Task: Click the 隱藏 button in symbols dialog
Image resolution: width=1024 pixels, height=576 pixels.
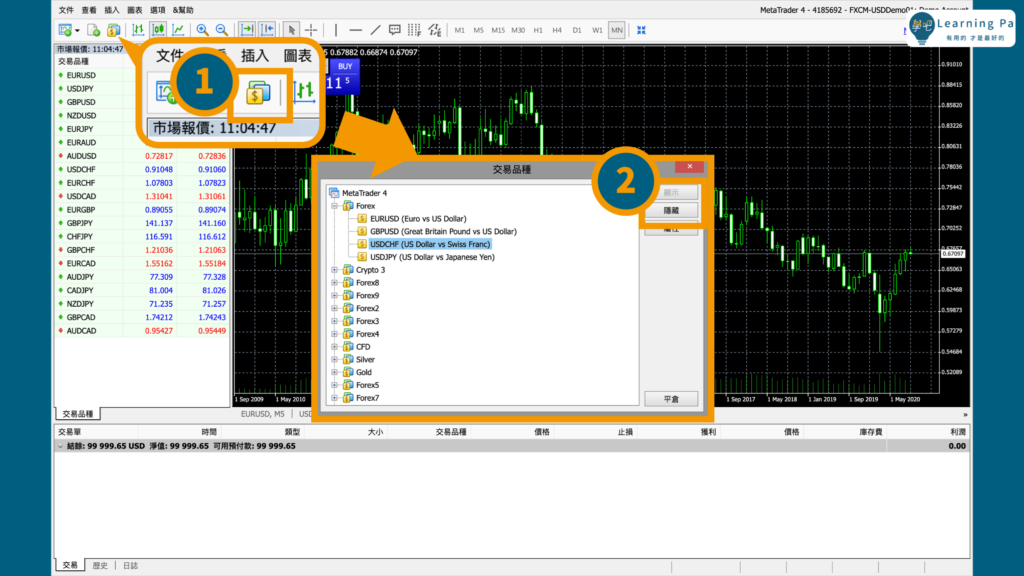Action: 671,210
